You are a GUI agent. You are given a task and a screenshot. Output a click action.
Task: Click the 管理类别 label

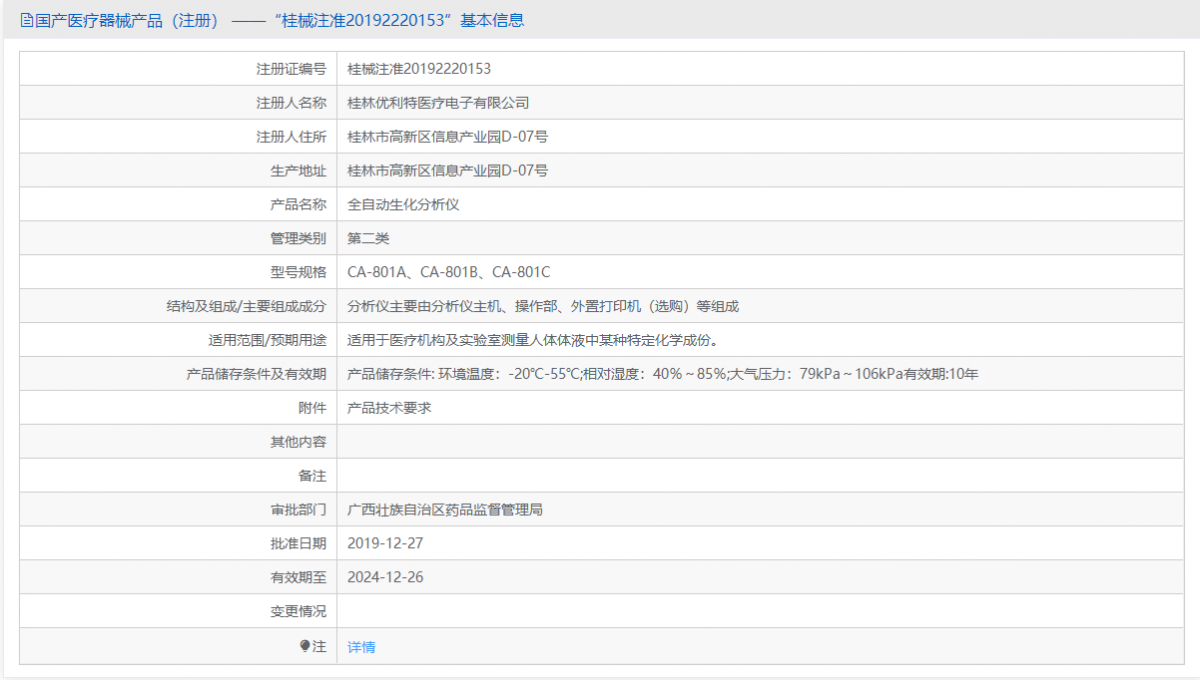click(x=298, y=239)
